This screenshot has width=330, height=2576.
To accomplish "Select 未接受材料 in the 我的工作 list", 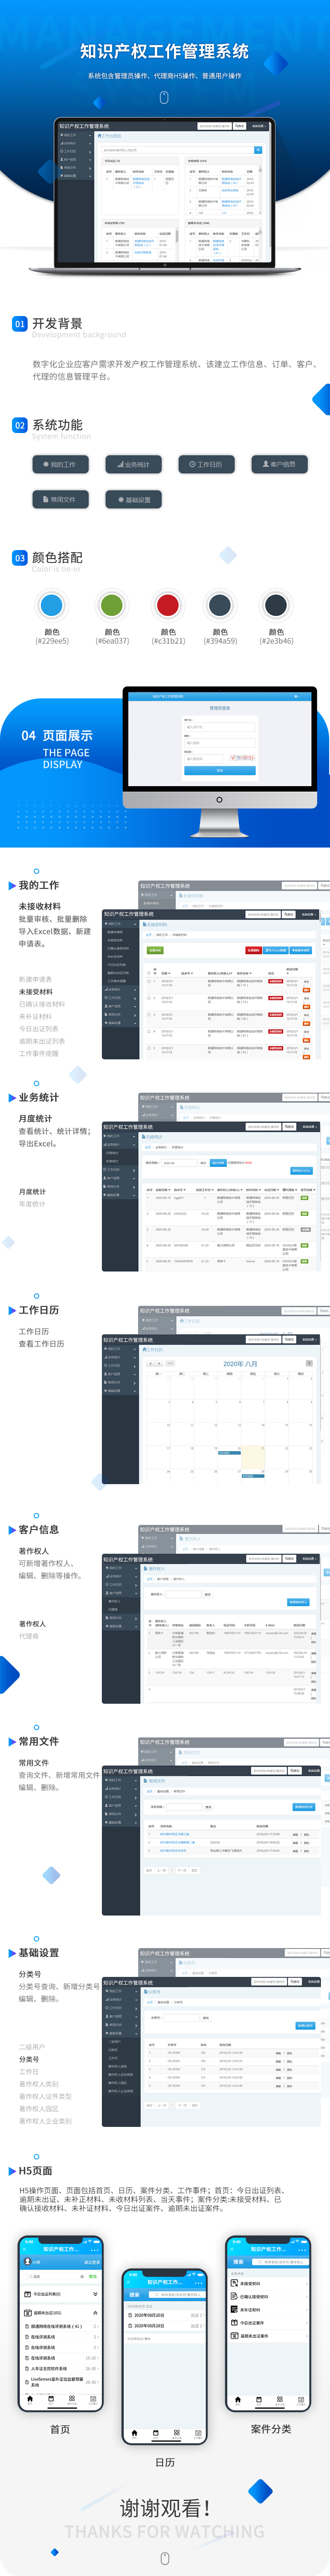I will pos(36,992).
